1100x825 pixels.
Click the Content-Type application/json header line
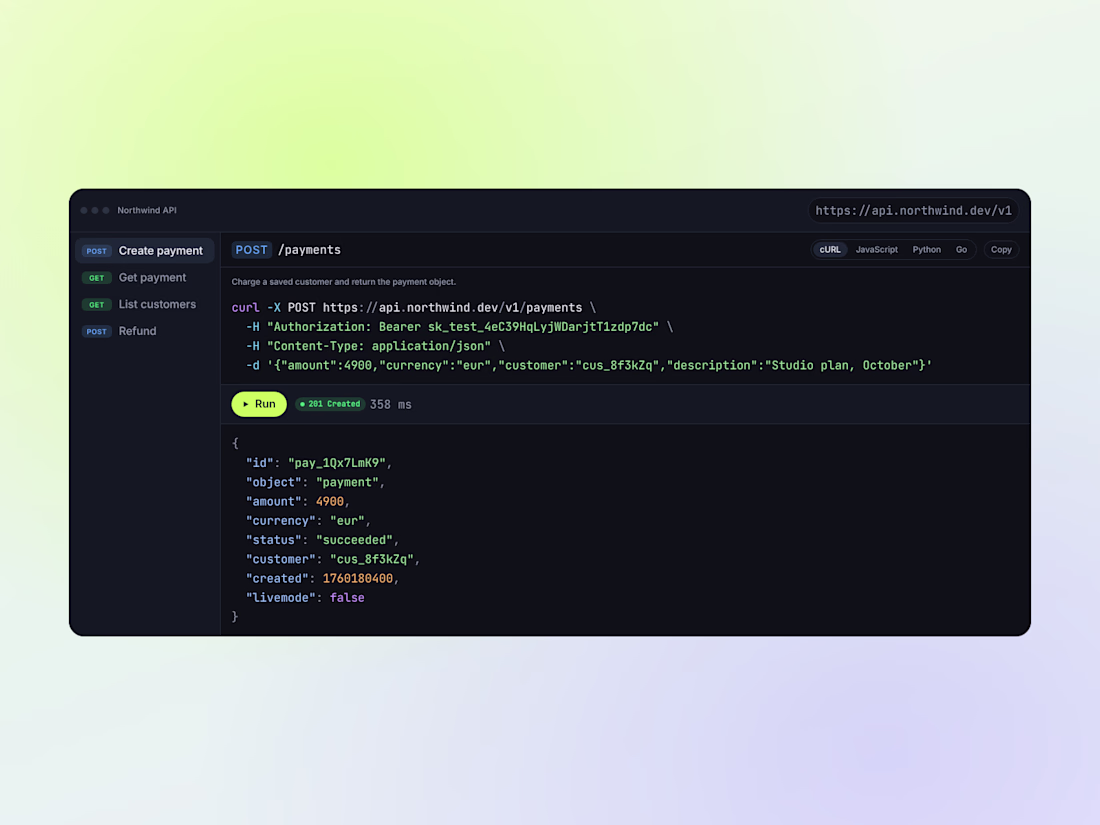(375, 347)
